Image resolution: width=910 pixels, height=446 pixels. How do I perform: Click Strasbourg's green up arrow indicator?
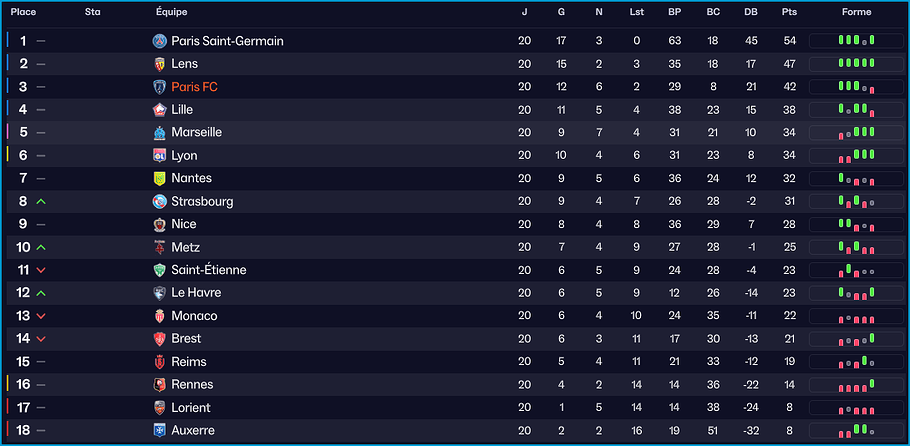[x=41, y=202]
